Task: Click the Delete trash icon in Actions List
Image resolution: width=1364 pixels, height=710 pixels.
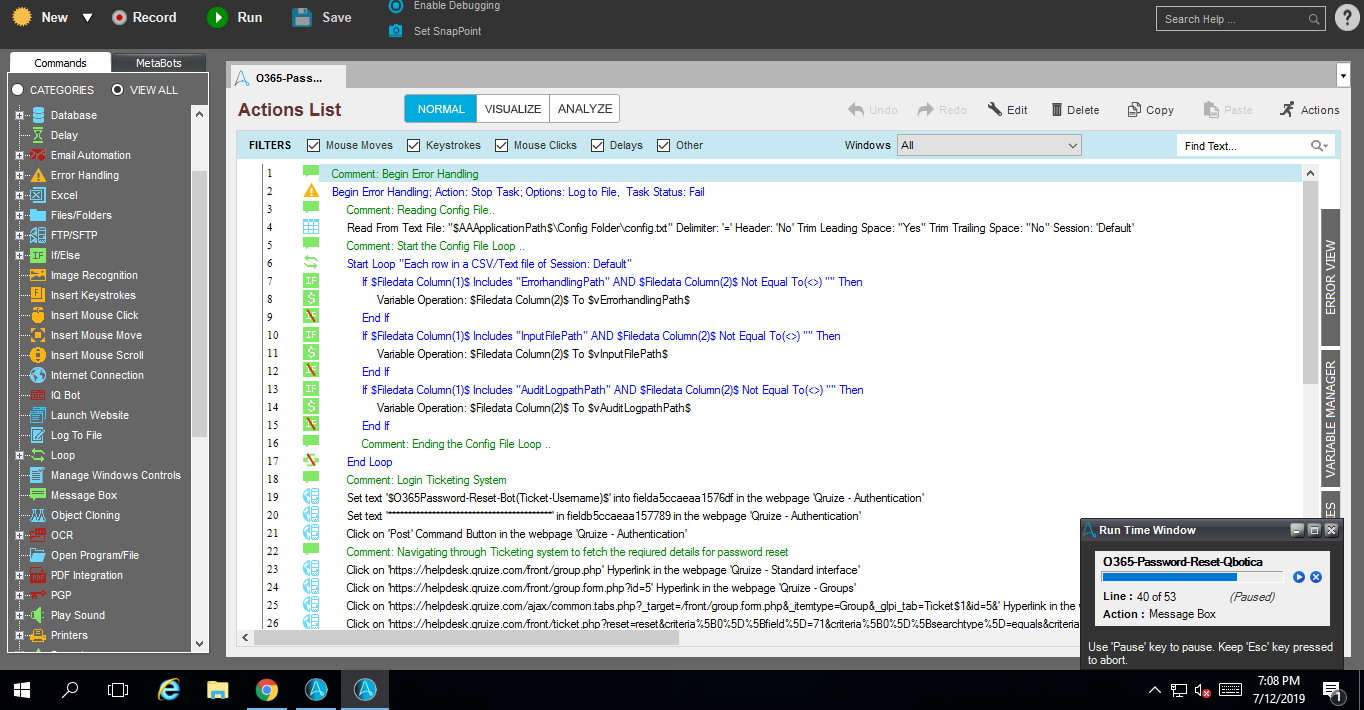Action: pos(1057,110)
